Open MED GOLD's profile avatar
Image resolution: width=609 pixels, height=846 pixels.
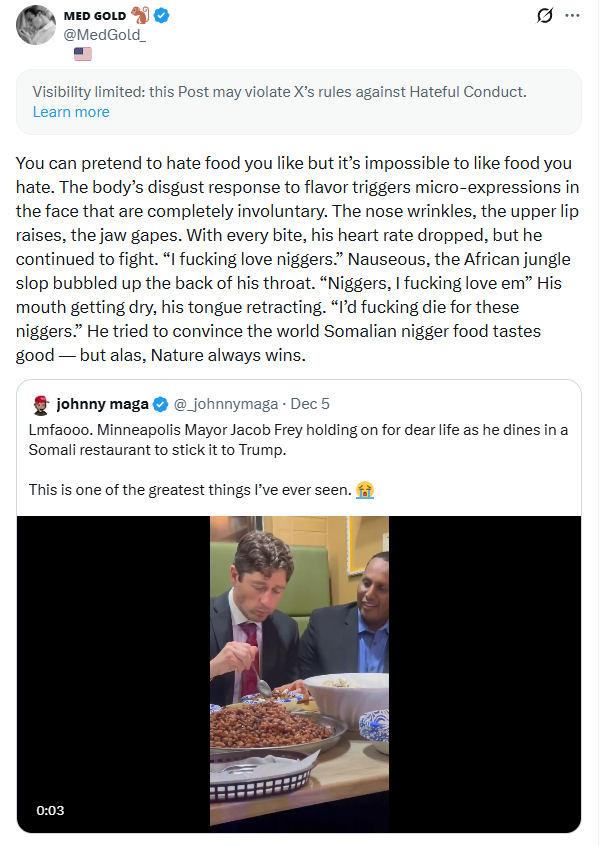36,26
